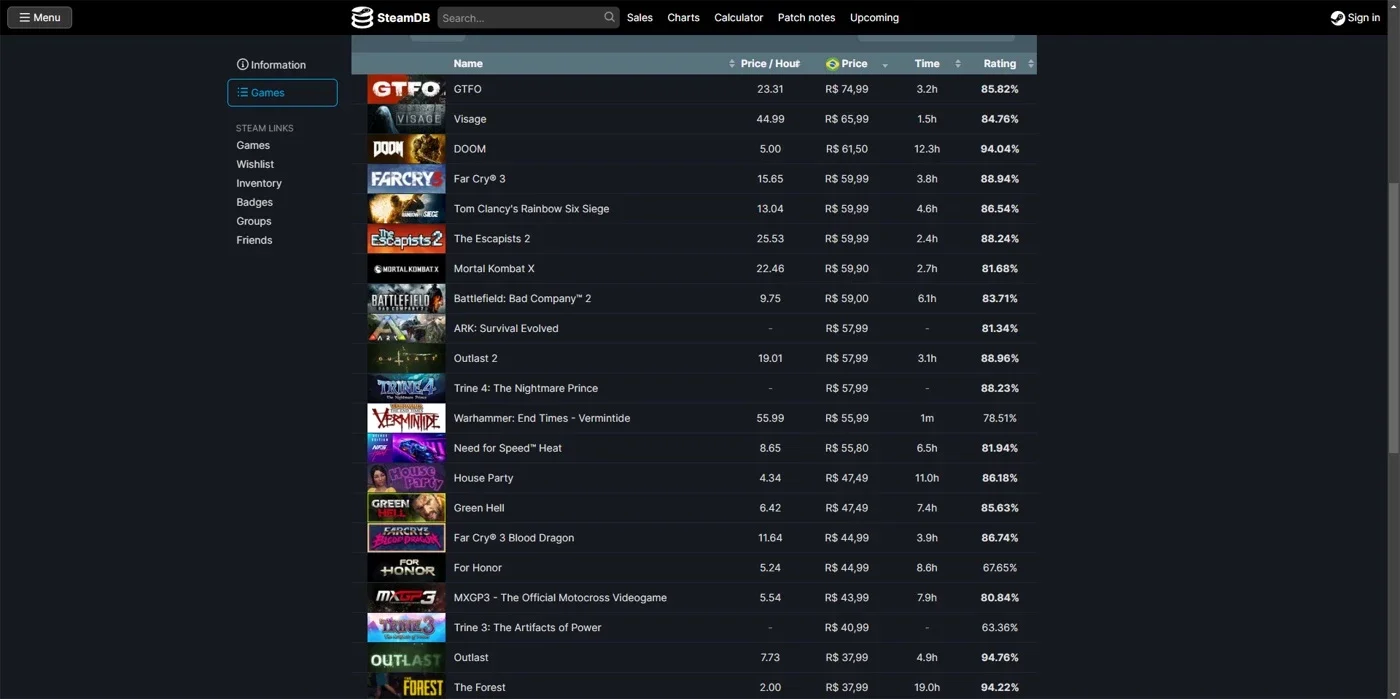Sort table by Rating column
Viewport: 1400px width, 699px height.
pyautogui.click(x=1000, y=64)
